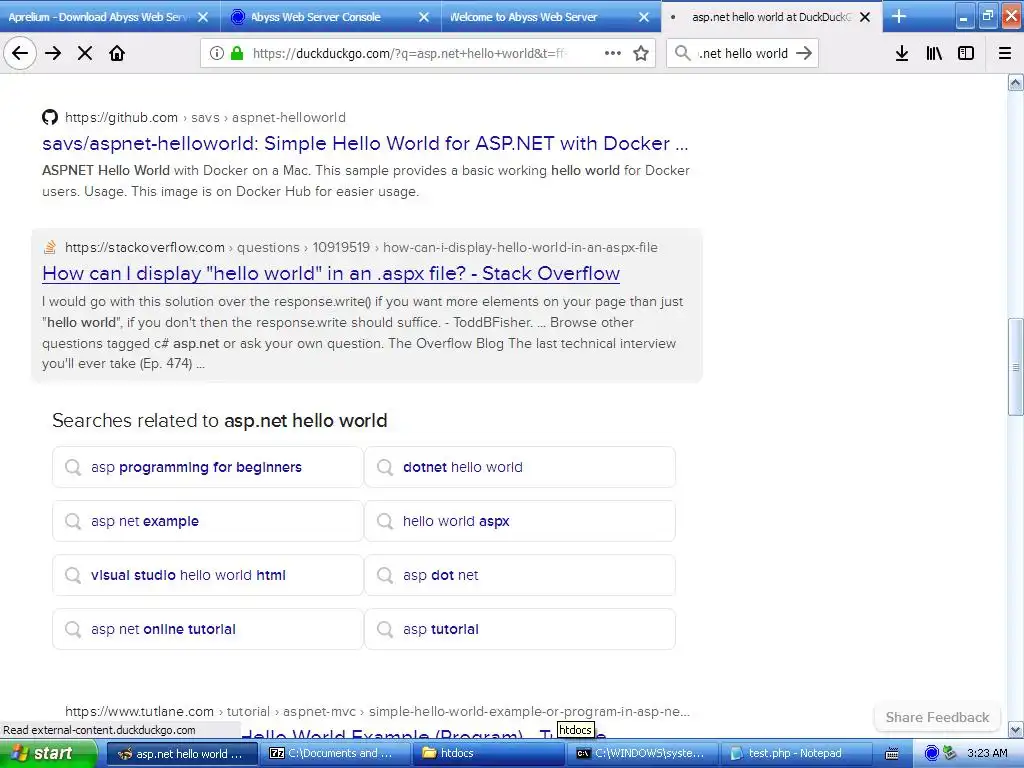The image size is (1024, 768).
Task: Go forward with the arrow button
Action: [x=53, y=53]
